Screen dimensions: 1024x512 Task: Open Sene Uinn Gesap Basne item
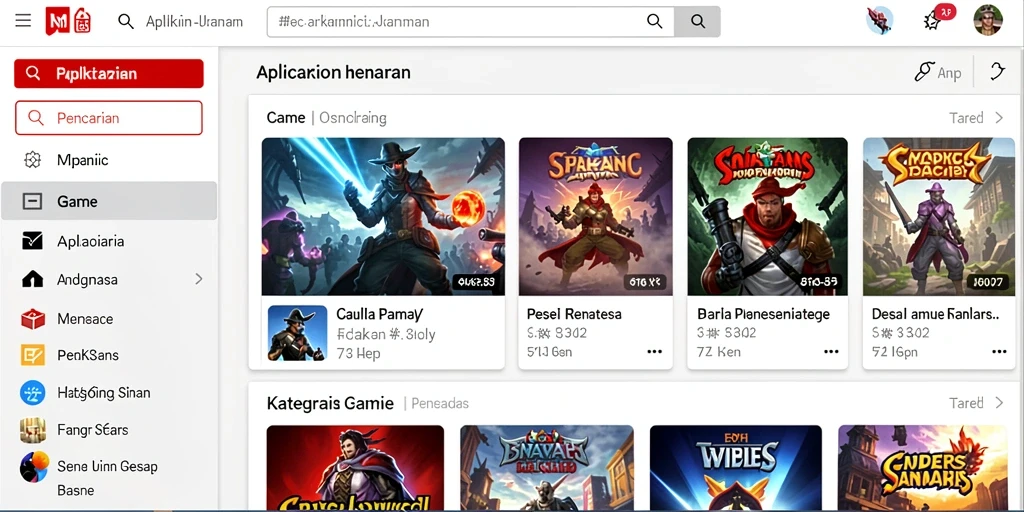(107, 478)
